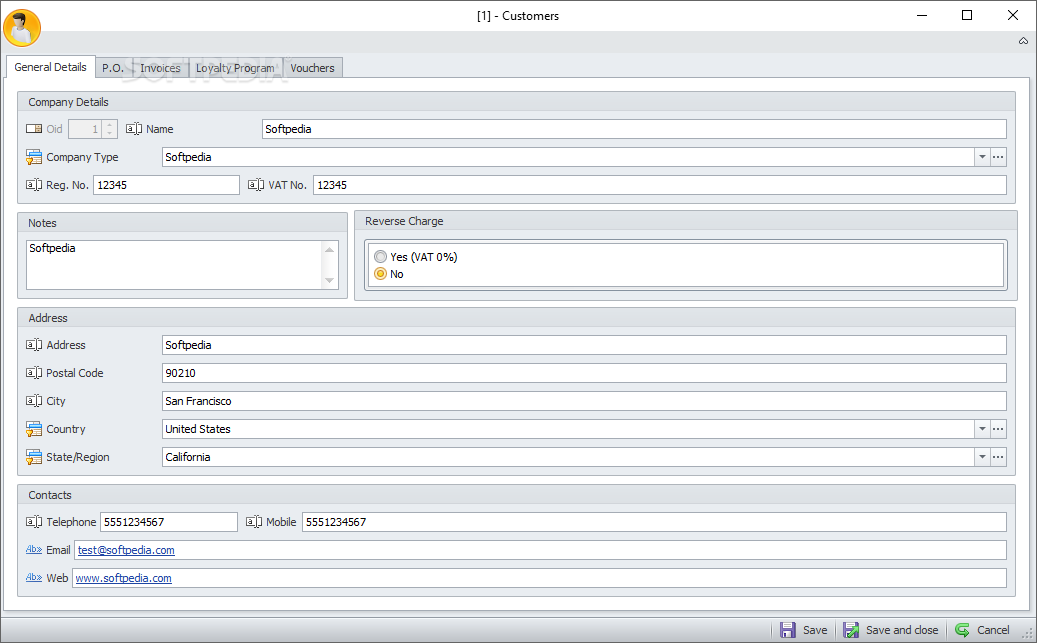Click the State/Region ellipsis button
1037x643 pixels.
[999, 457]
